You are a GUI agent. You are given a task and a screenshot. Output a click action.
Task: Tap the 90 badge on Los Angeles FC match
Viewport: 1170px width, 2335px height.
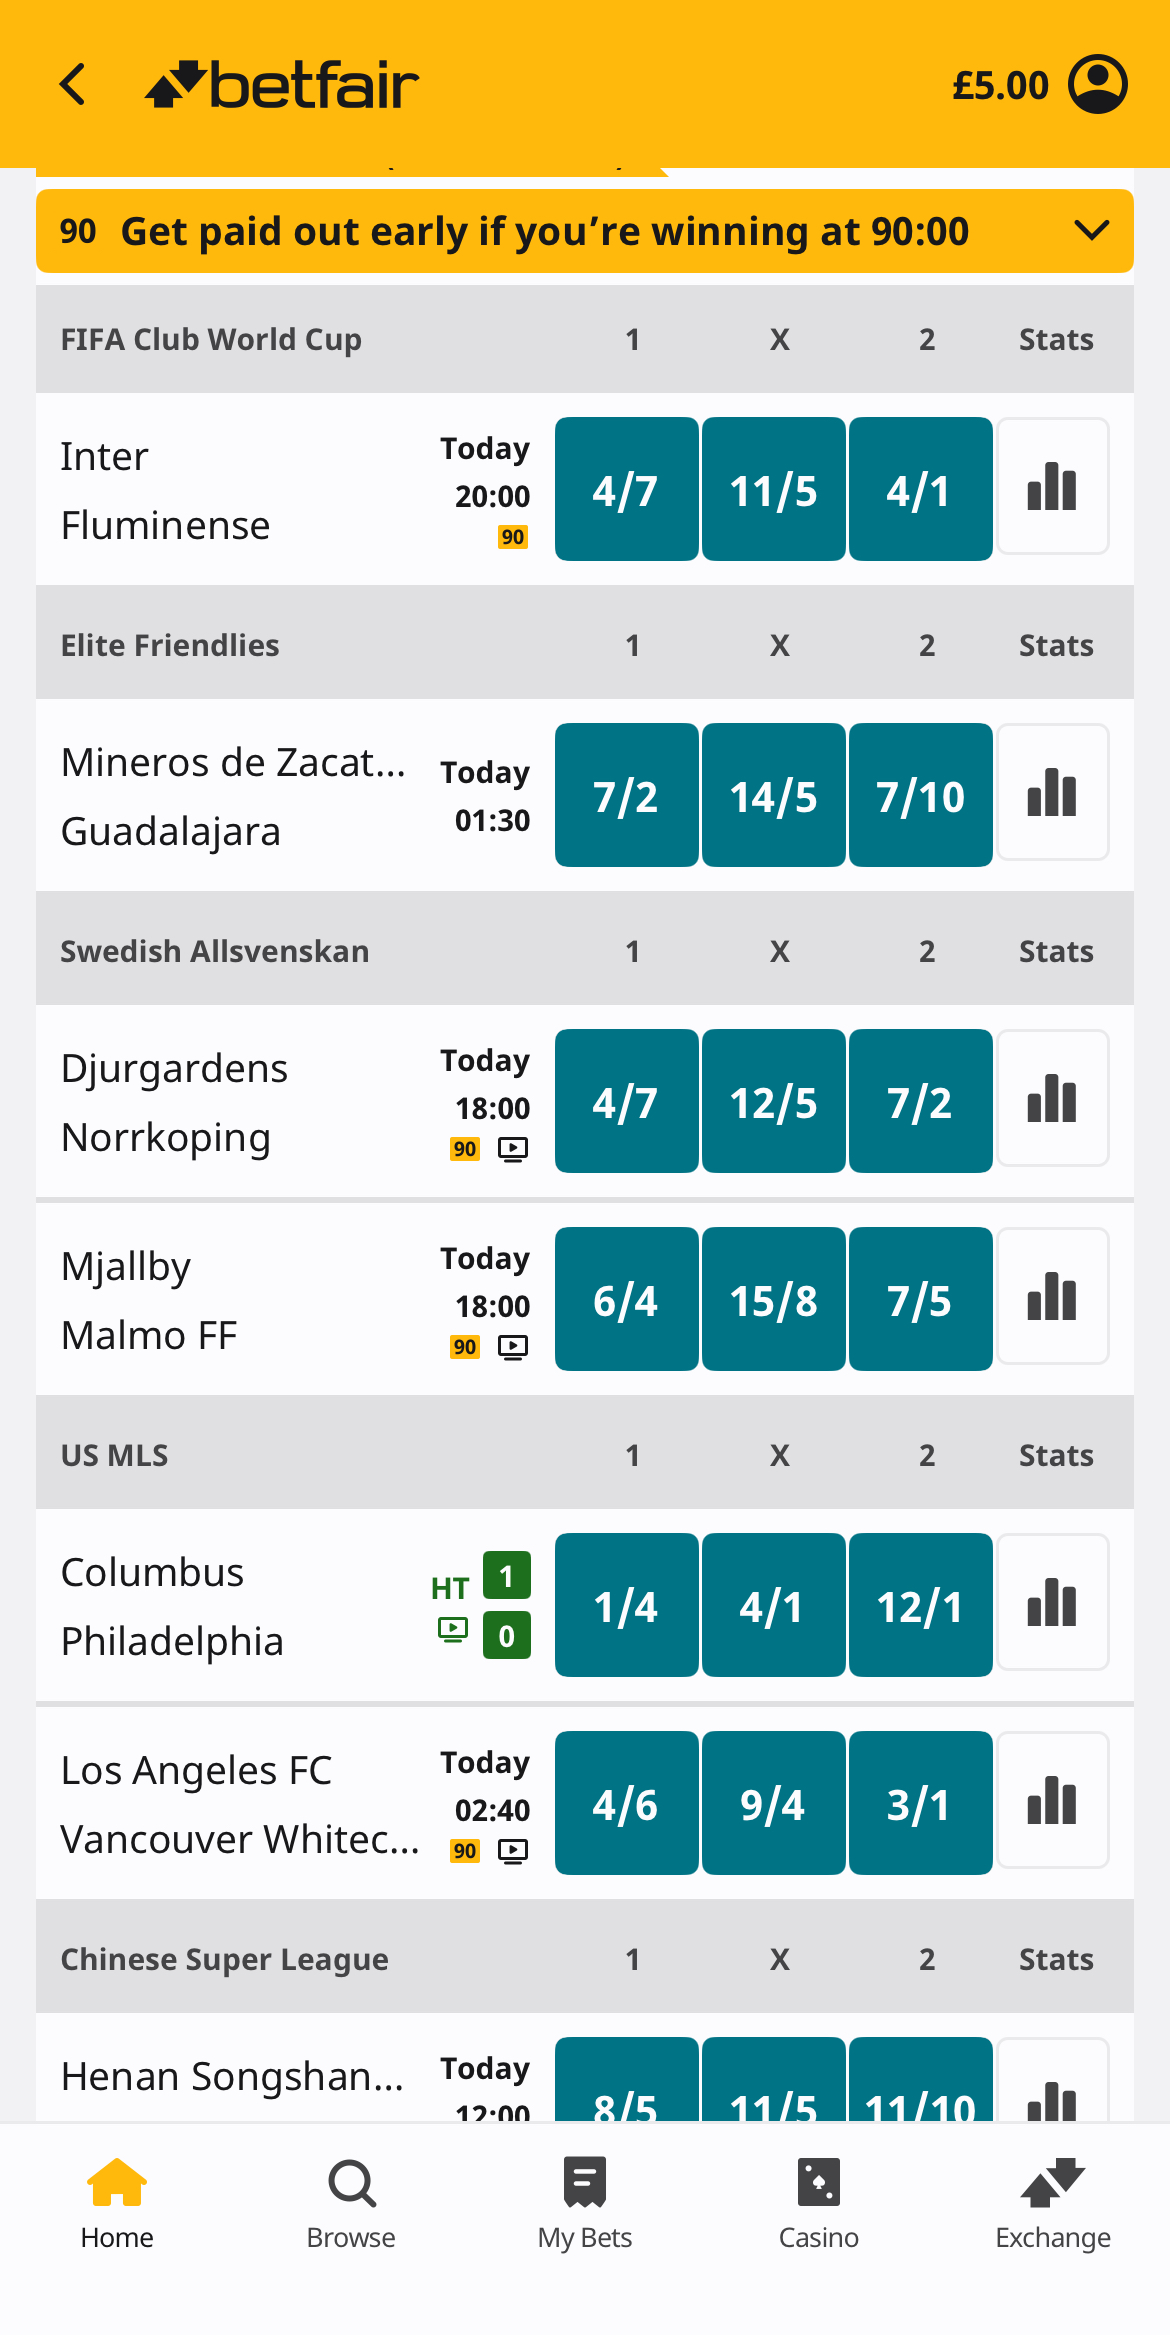[x=464, y=1851]
